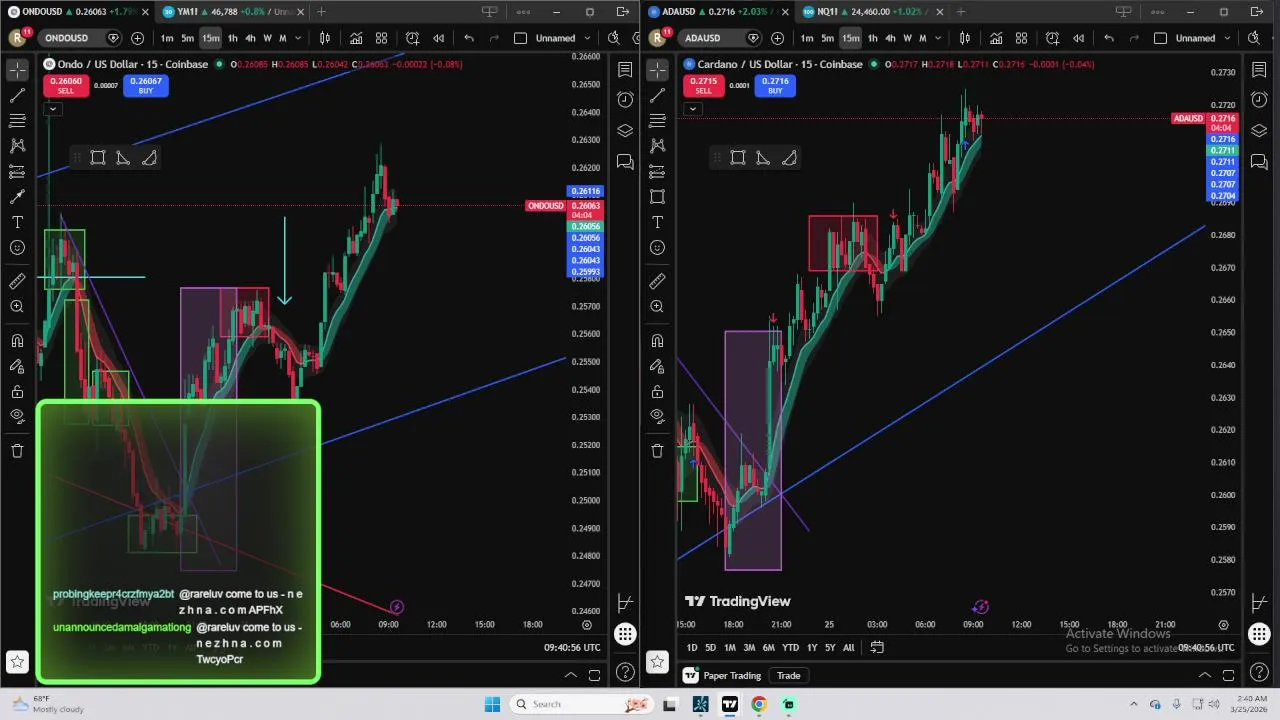Open the Help Center in ADAUSD window

[1259, 671]
